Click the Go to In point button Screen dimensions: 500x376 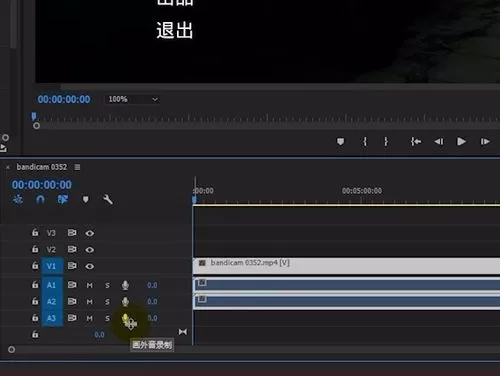(x=416, y=142)
